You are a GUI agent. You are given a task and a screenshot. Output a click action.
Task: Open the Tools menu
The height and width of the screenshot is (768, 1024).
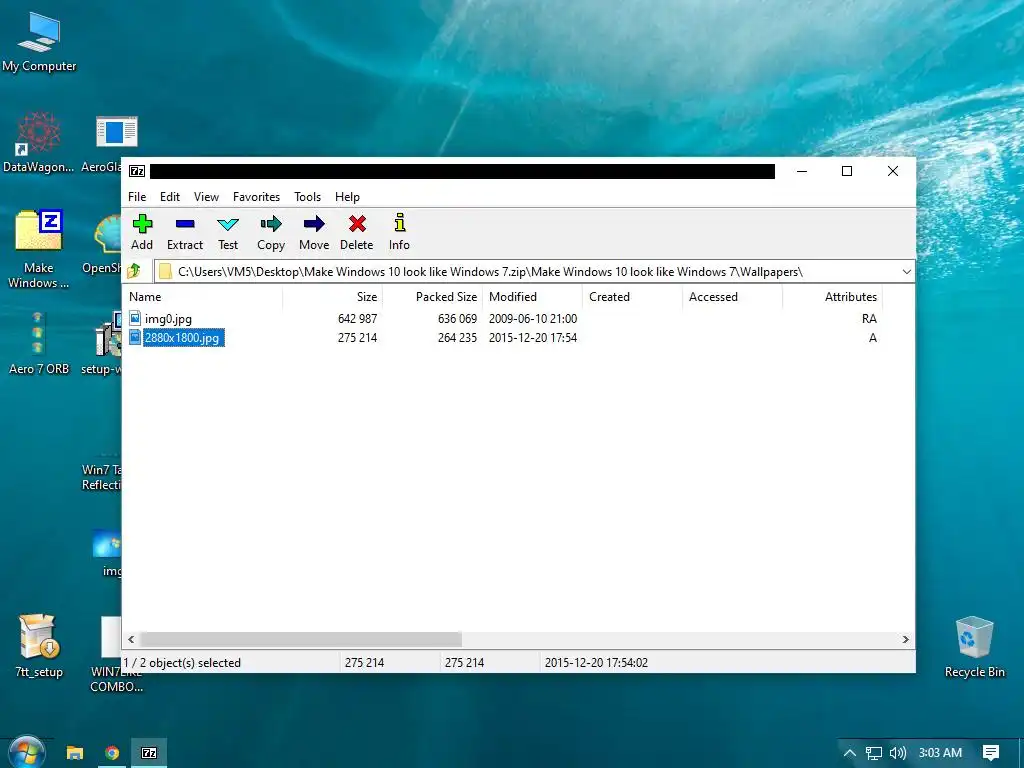click(308, 197)
